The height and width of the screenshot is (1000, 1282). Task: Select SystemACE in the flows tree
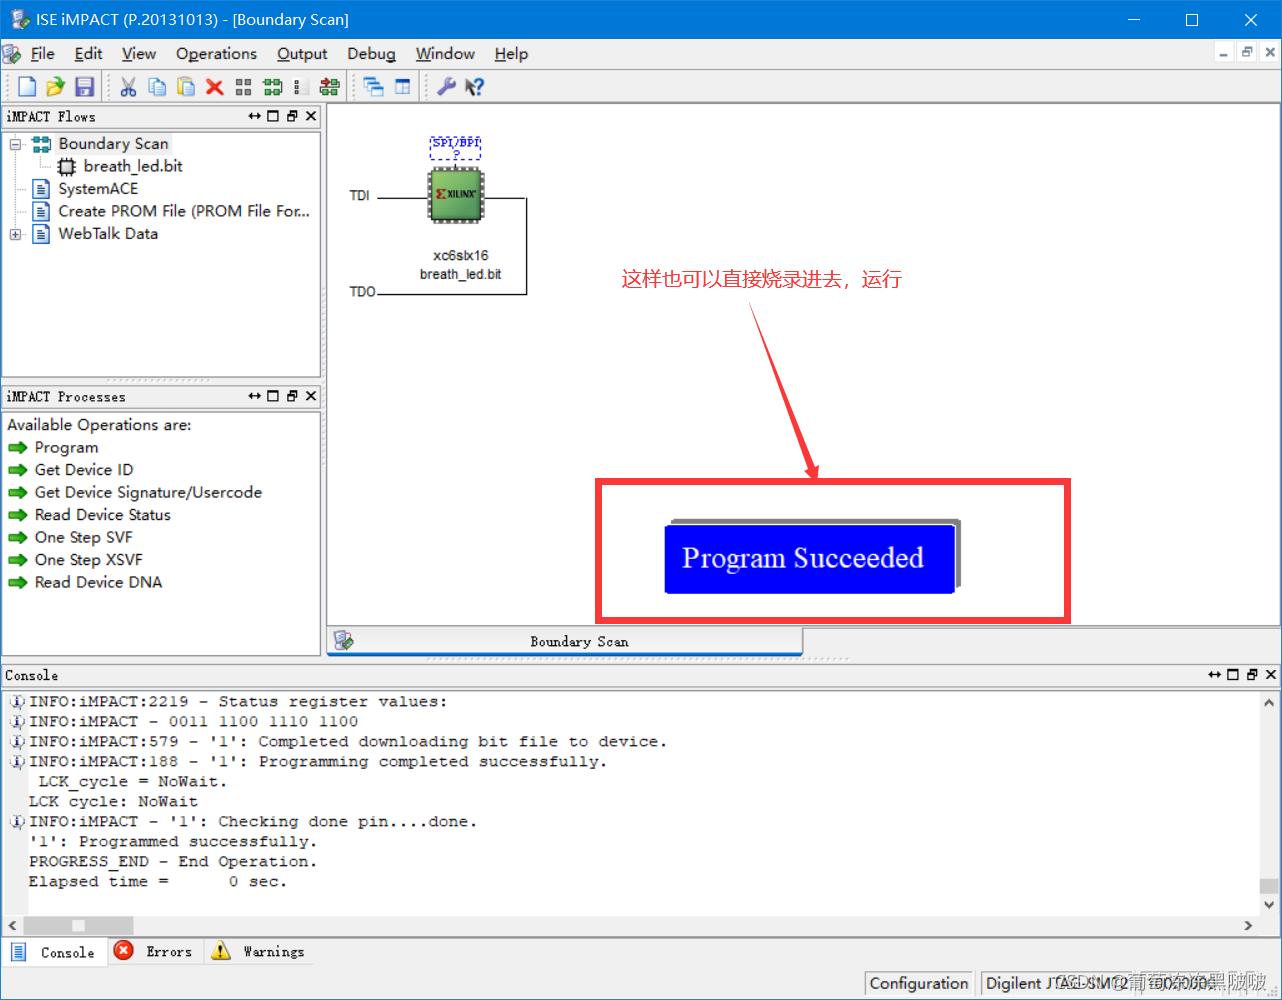[x=98, y=189]
